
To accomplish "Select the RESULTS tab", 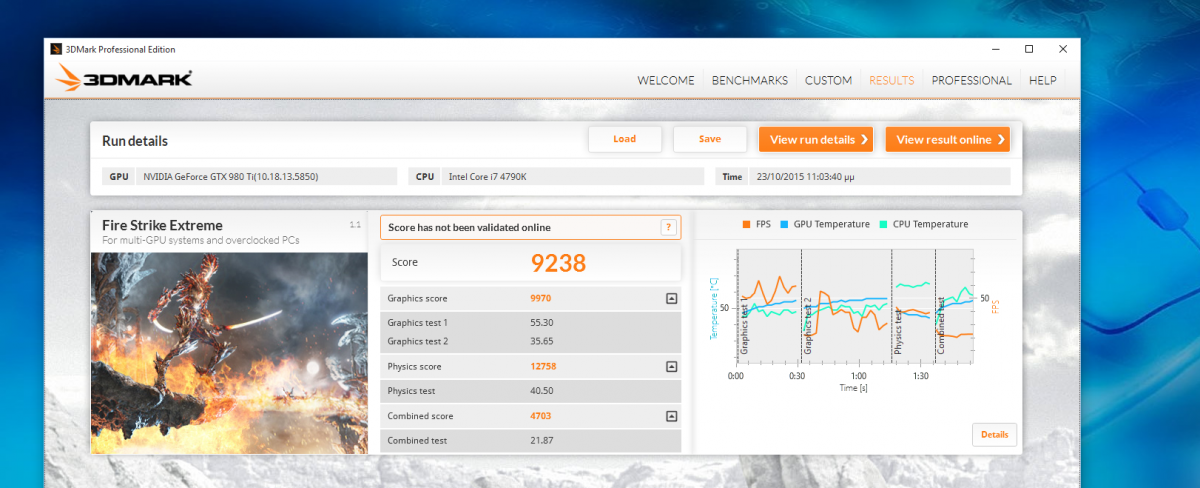I will [892, 80].
